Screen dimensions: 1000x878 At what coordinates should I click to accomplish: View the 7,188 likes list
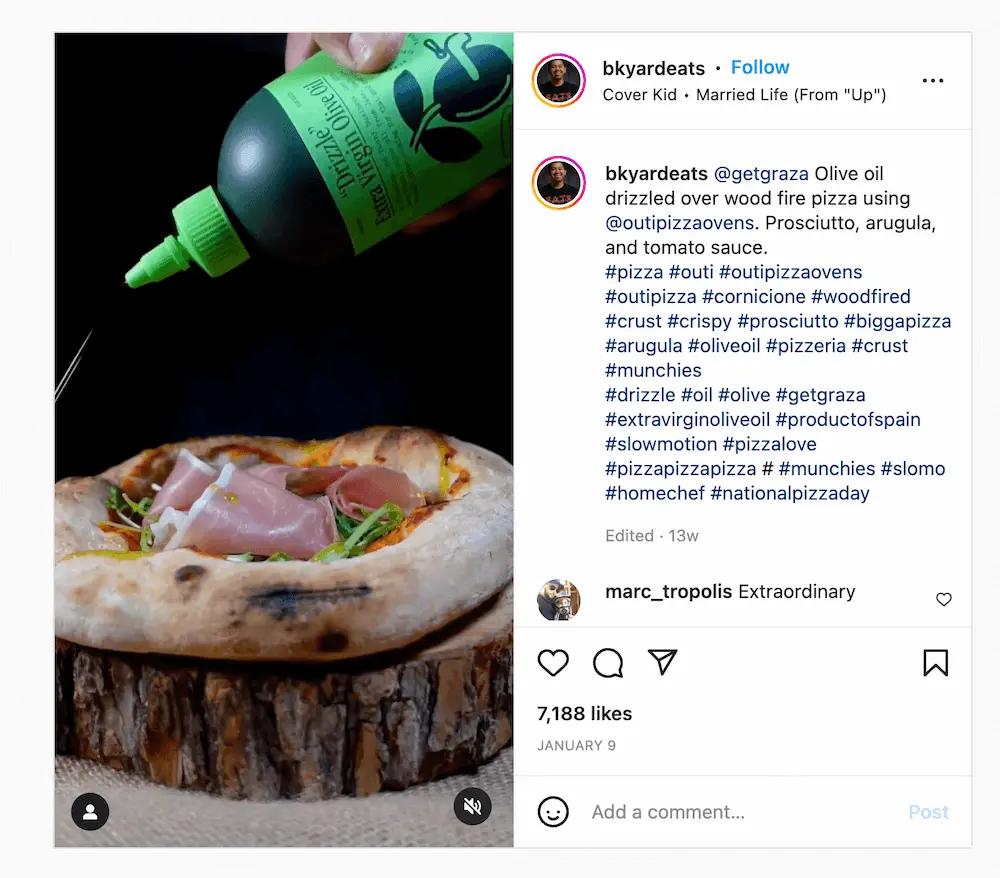583,713
